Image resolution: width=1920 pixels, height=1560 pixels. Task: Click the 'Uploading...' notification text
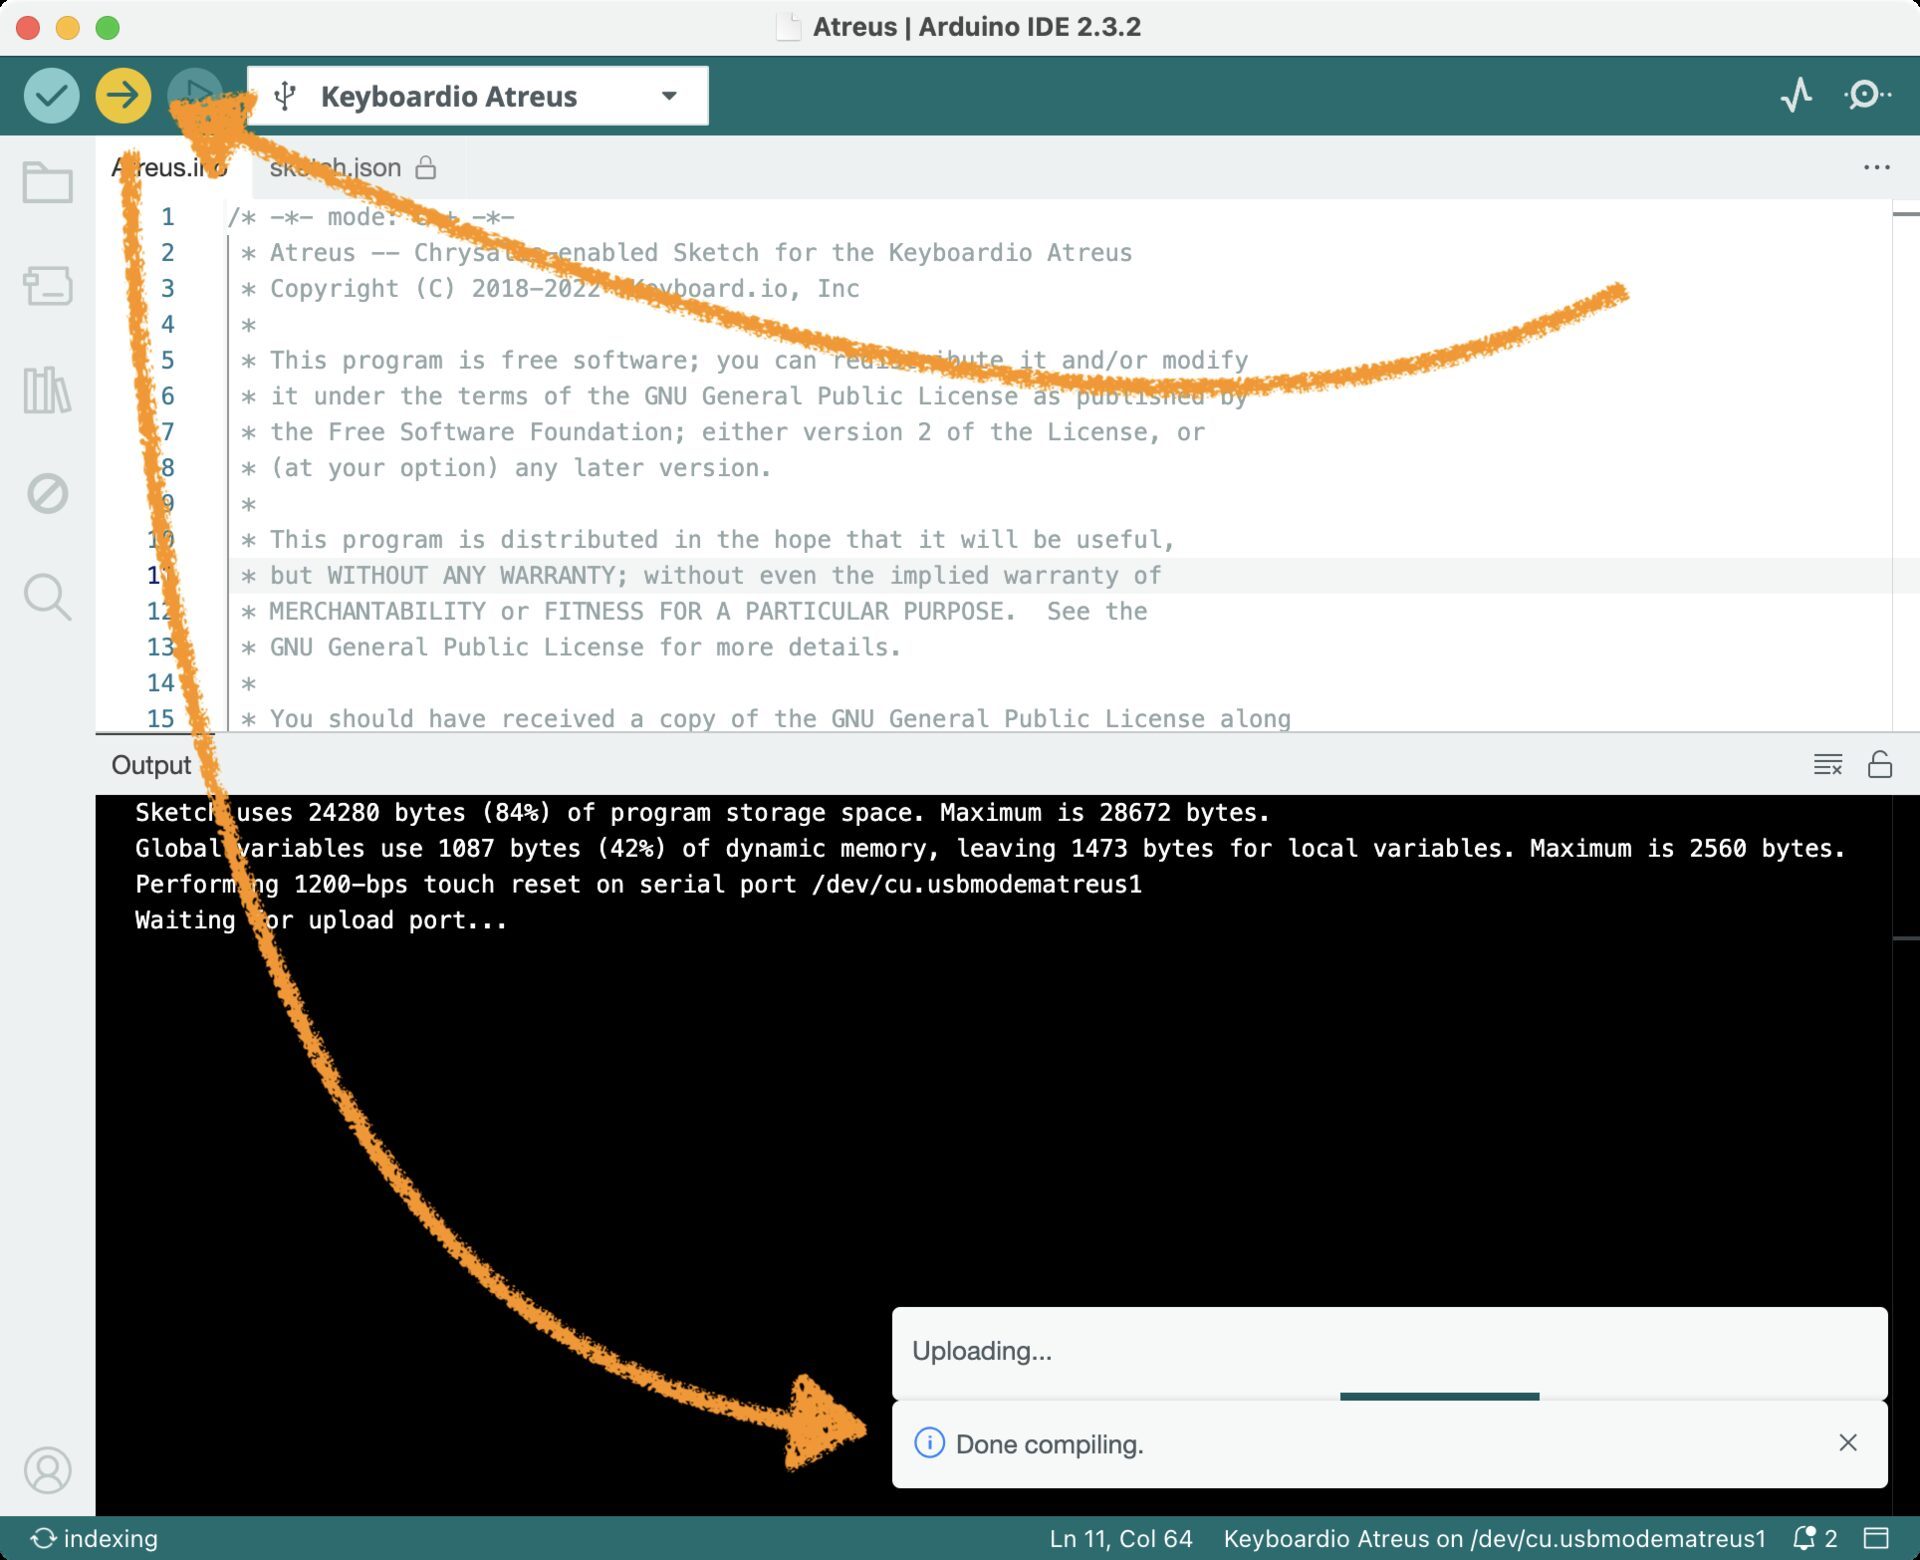[x=982, y=1351]
